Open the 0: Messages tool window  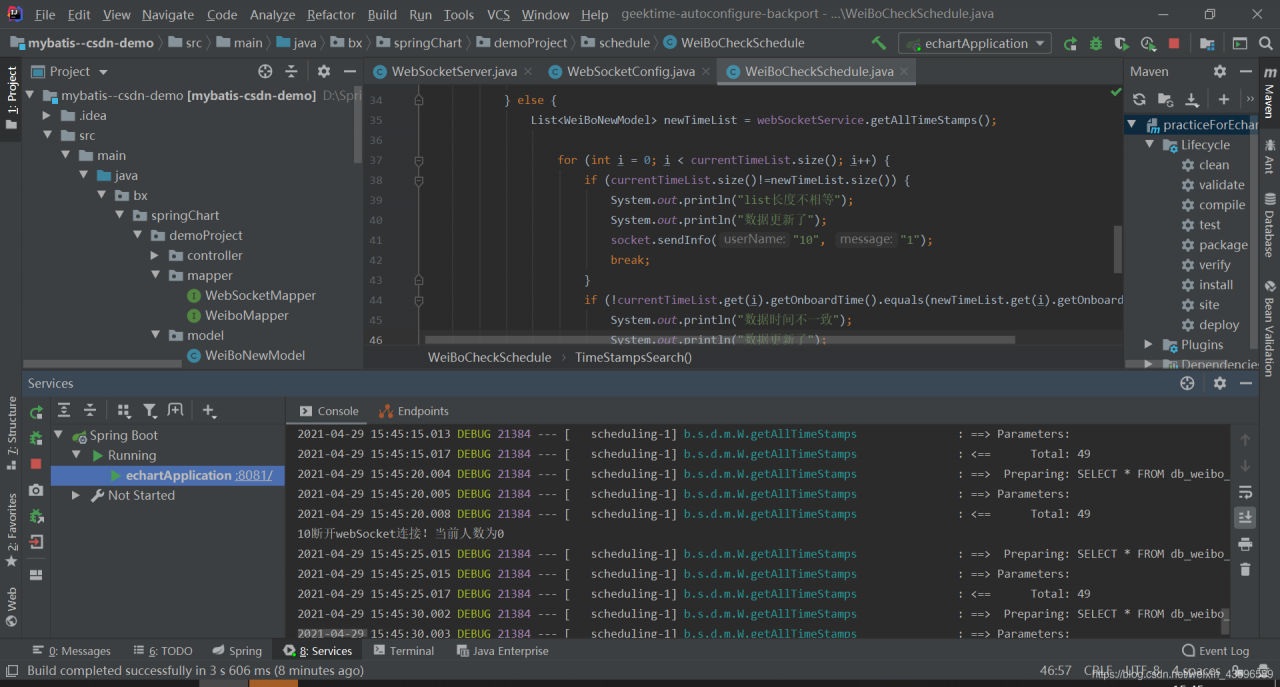pos(72,651)
